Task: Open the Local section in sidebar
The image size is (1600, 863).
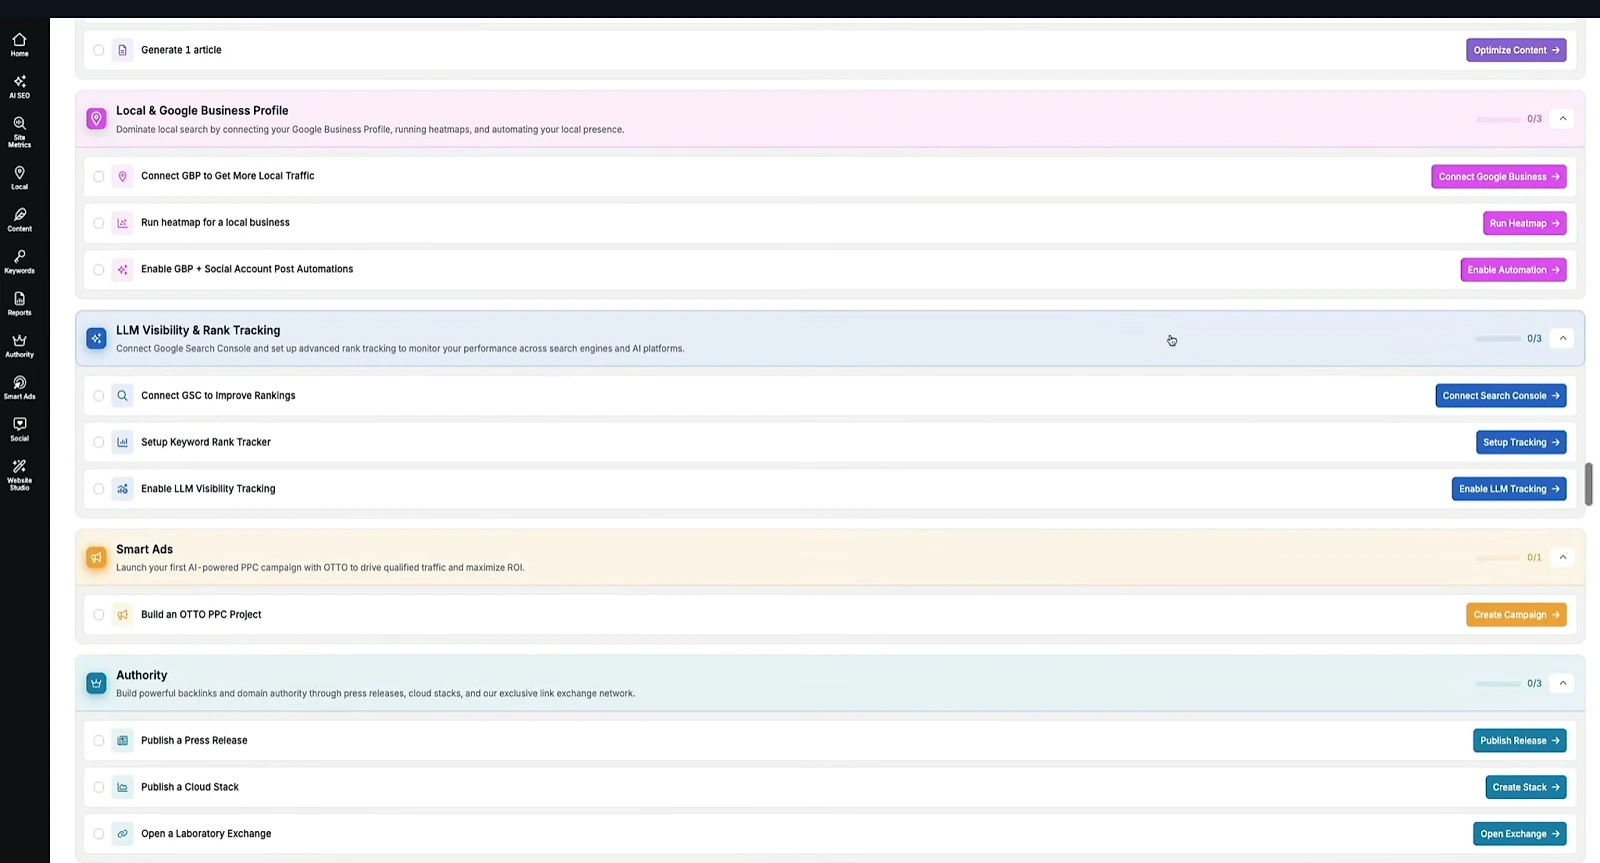Action: [19, 178]
